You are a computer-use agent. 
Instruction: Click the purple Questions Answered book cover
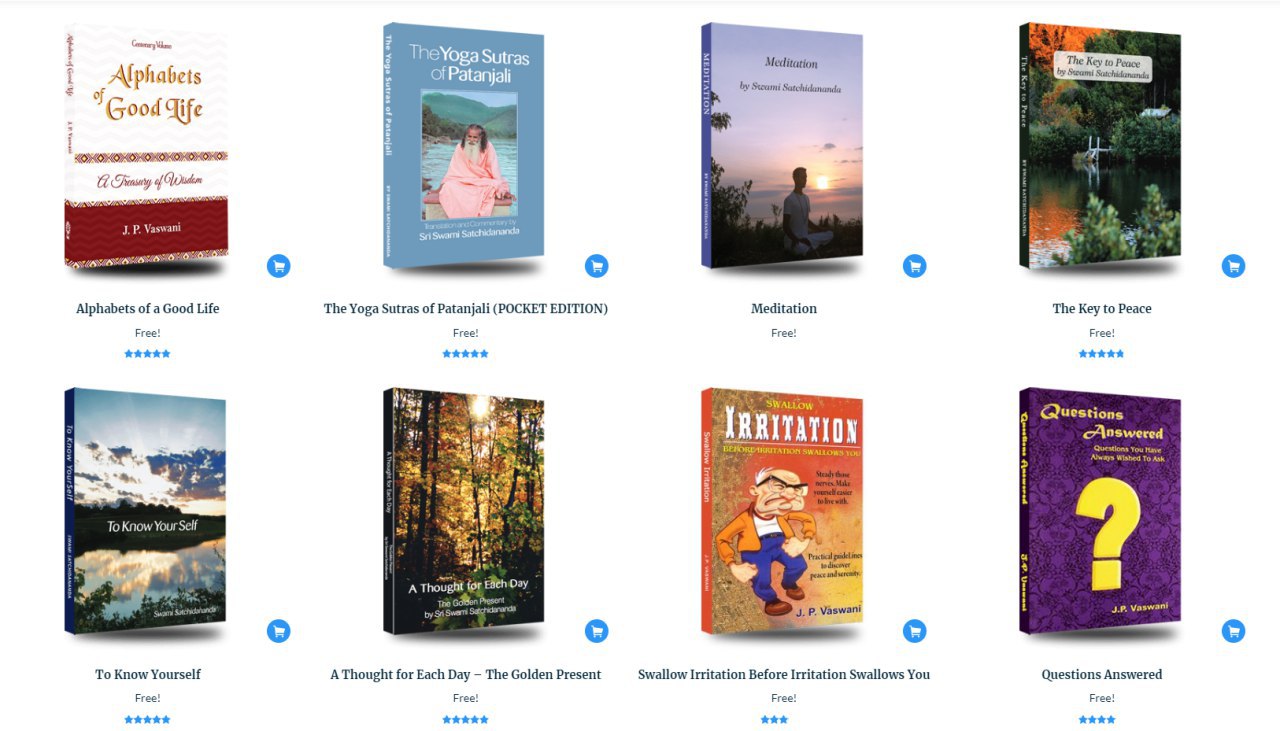(1100, 510)
